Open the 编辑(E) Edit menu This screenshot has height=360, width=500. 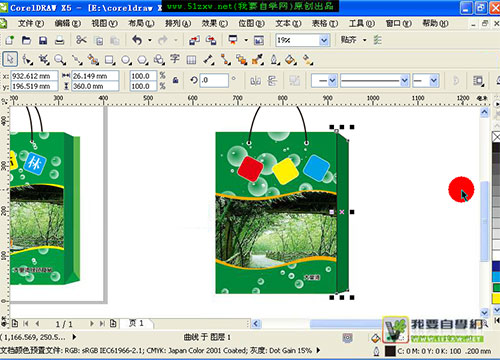click(x=68, y=23)
